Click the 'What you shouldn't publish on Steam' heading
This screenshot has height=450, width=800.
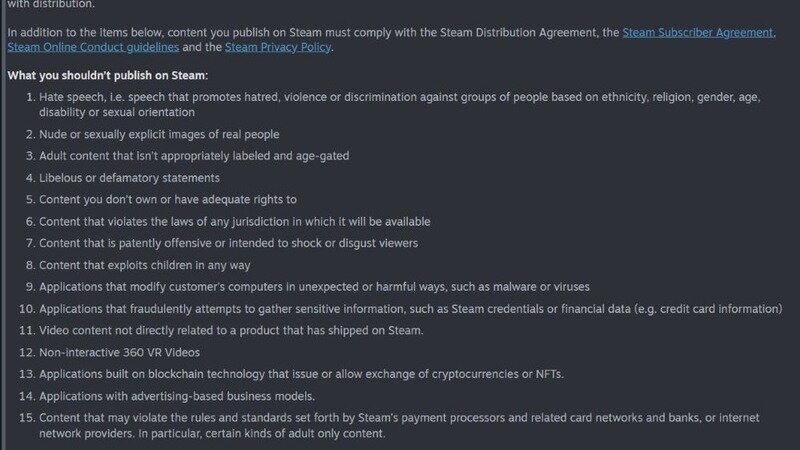108,76
